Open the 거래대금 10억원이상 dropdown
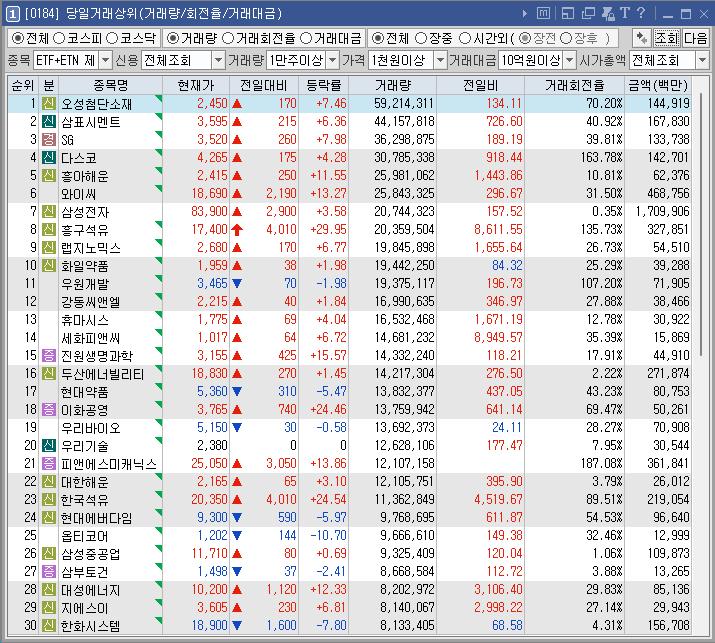 pyautogui.click(x=570, y=60)
